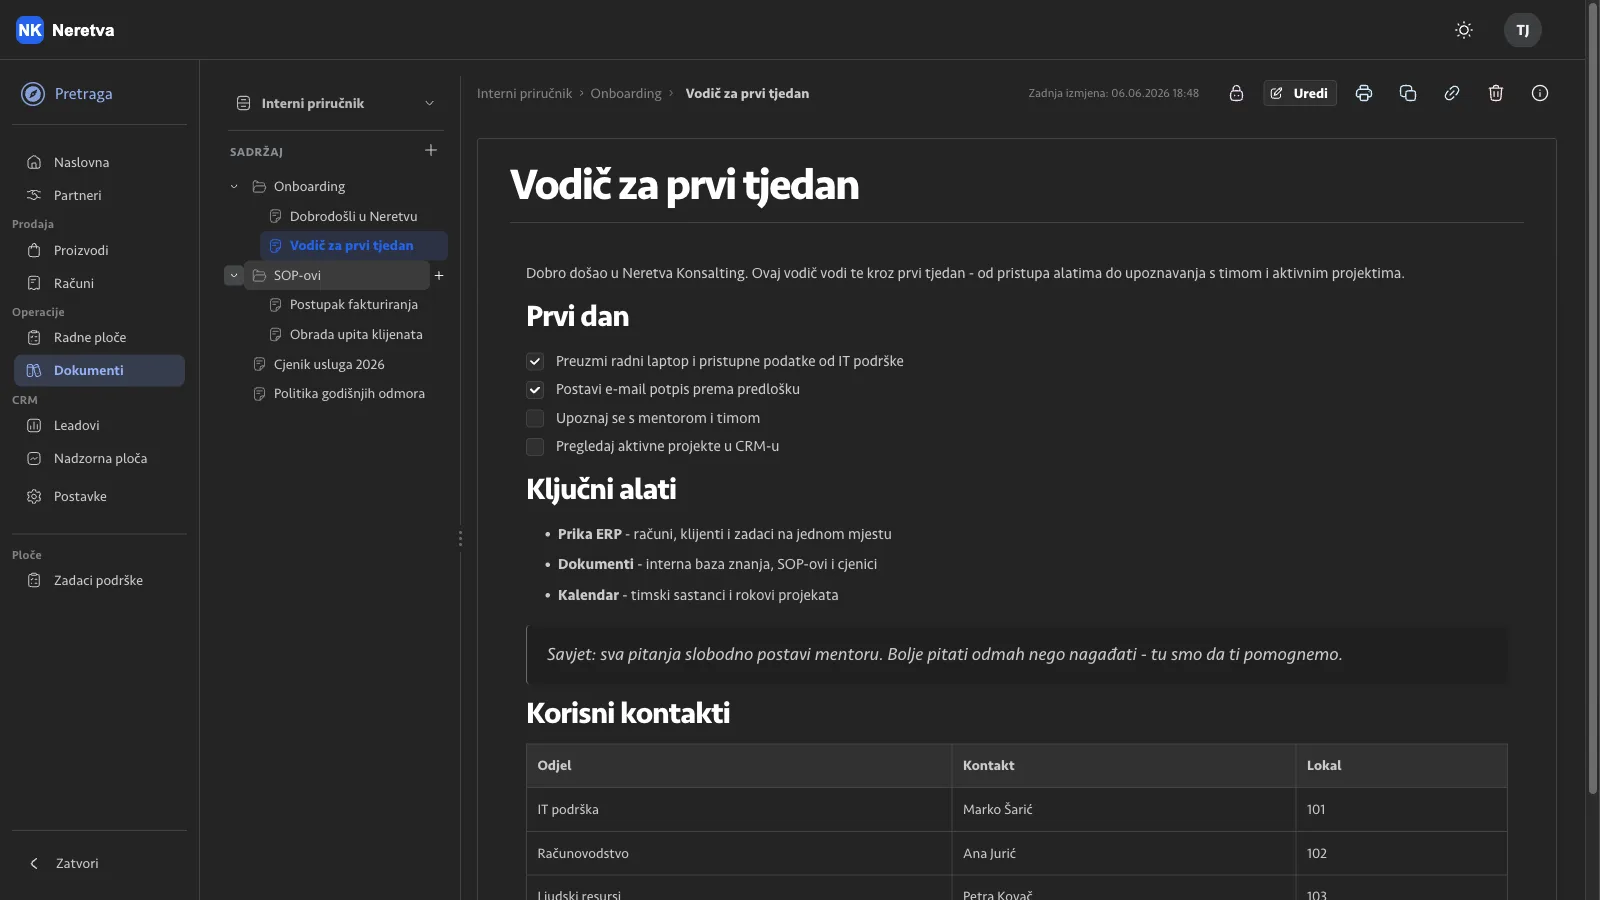This screenshot has width=1600, height=900.
Task: Click the Računovodstvo table cell
Action: (x=739, y=853)
